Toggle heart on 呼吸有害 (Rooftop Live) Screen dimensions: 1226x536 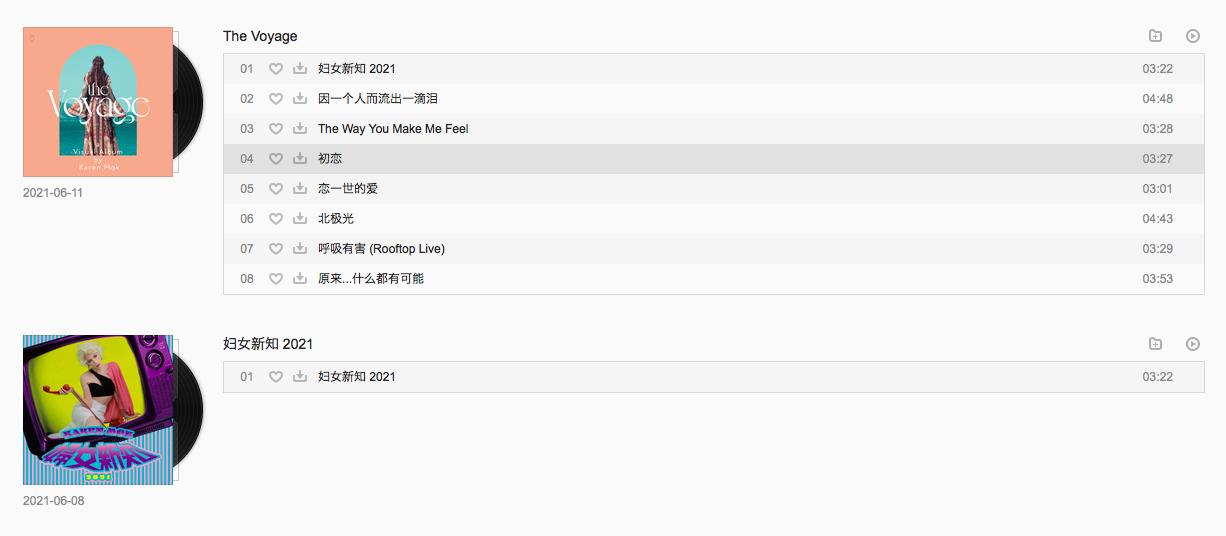276,249
